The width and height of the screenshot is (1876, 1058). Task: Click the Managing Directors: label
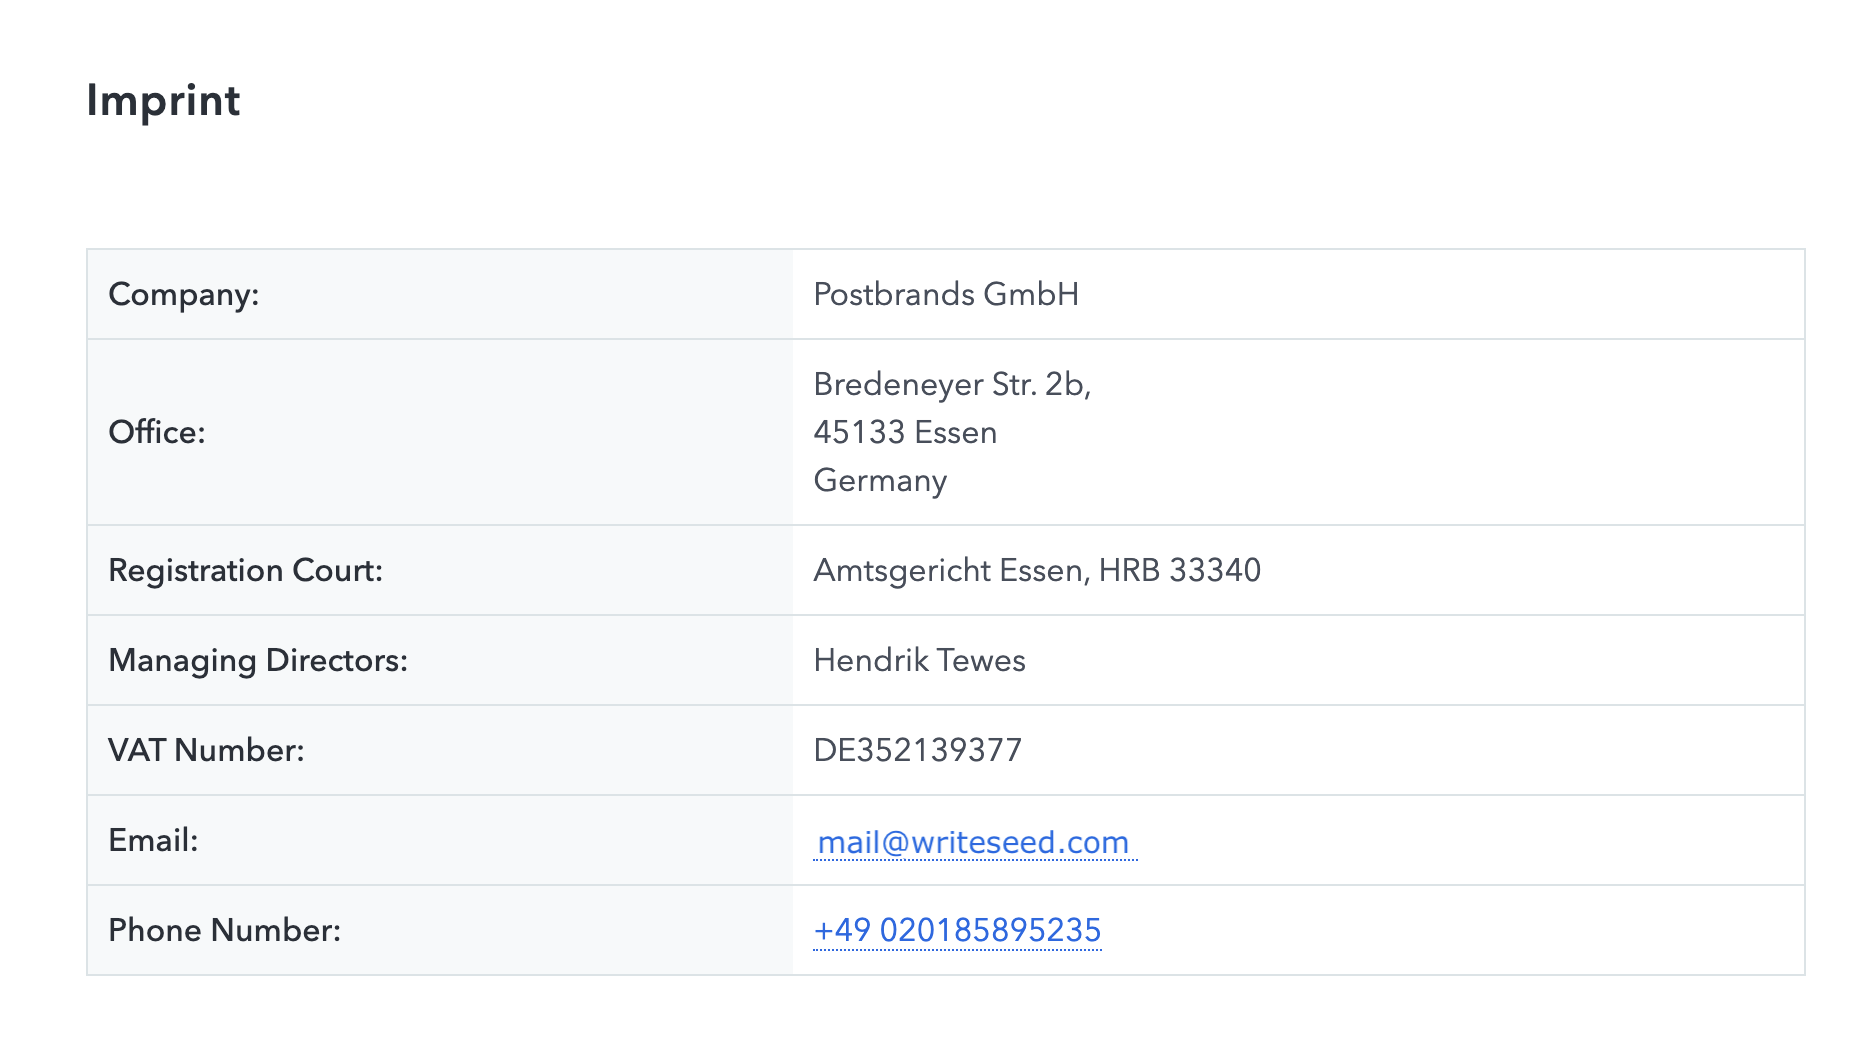(257, 661)
